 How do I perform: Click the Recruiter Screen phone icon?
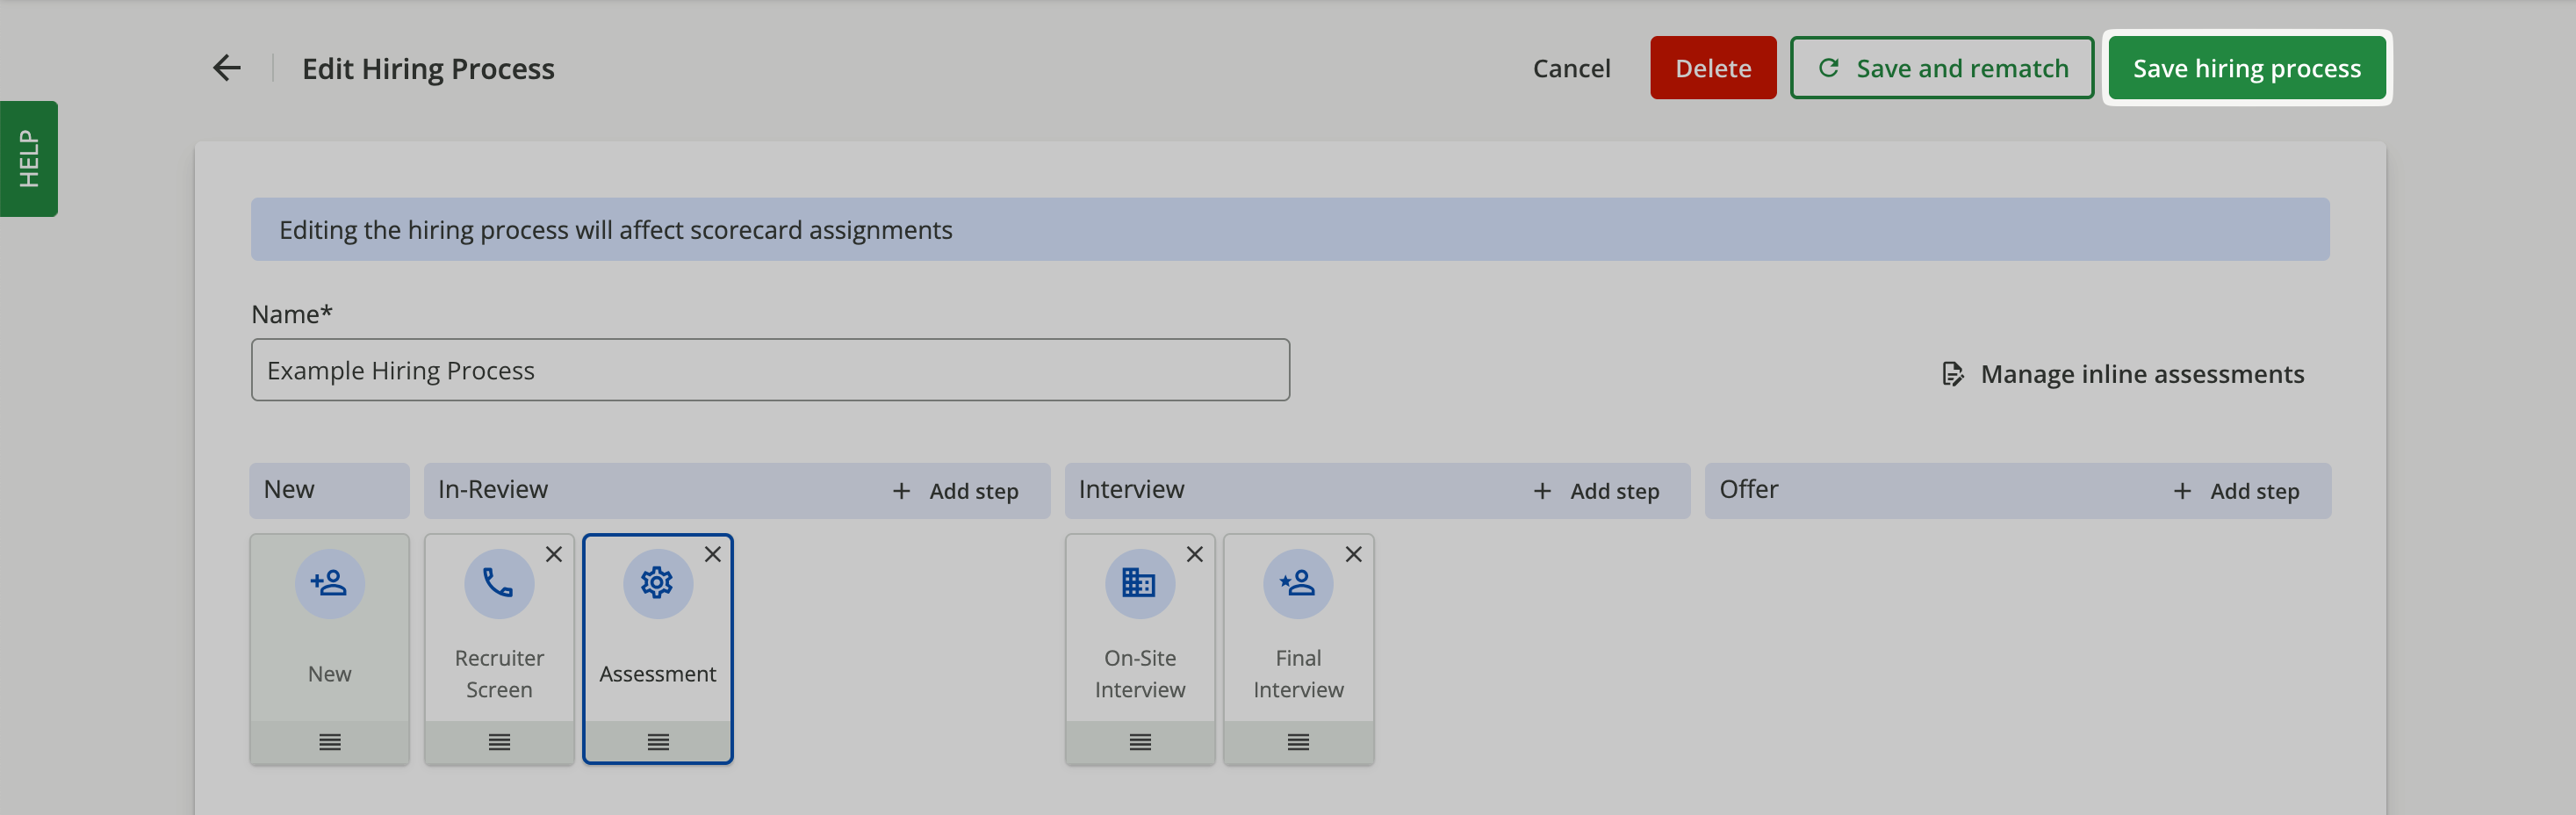(x=499, y=583)
